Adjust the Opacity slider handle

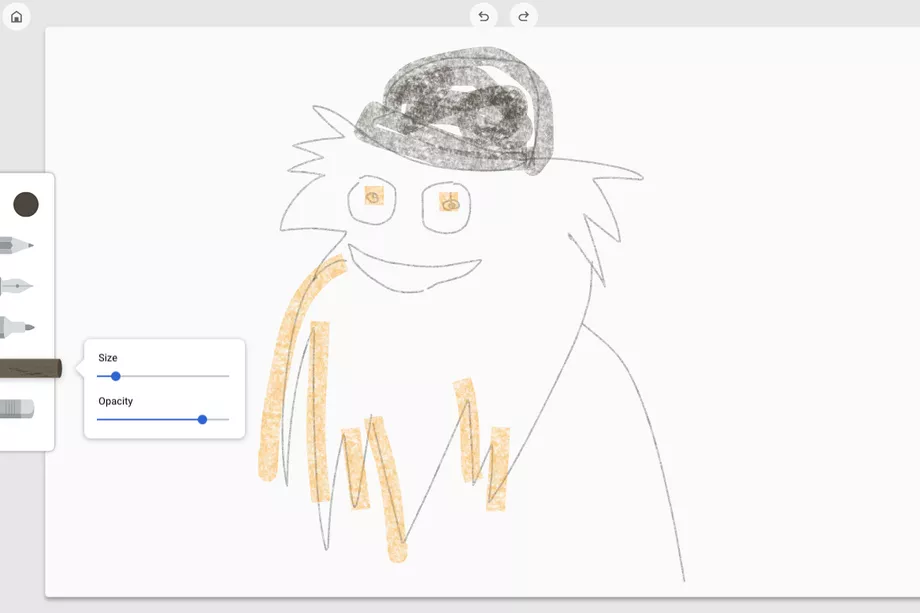202,419
